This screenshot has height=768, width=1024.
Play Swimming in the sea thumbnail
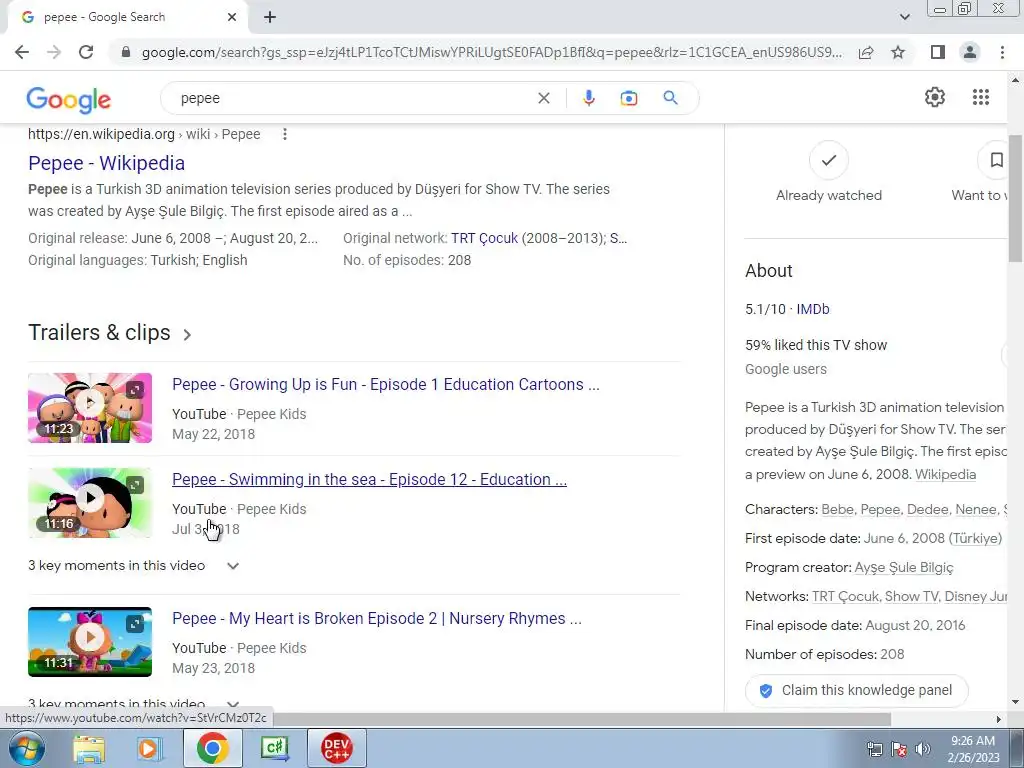[90, 502]
